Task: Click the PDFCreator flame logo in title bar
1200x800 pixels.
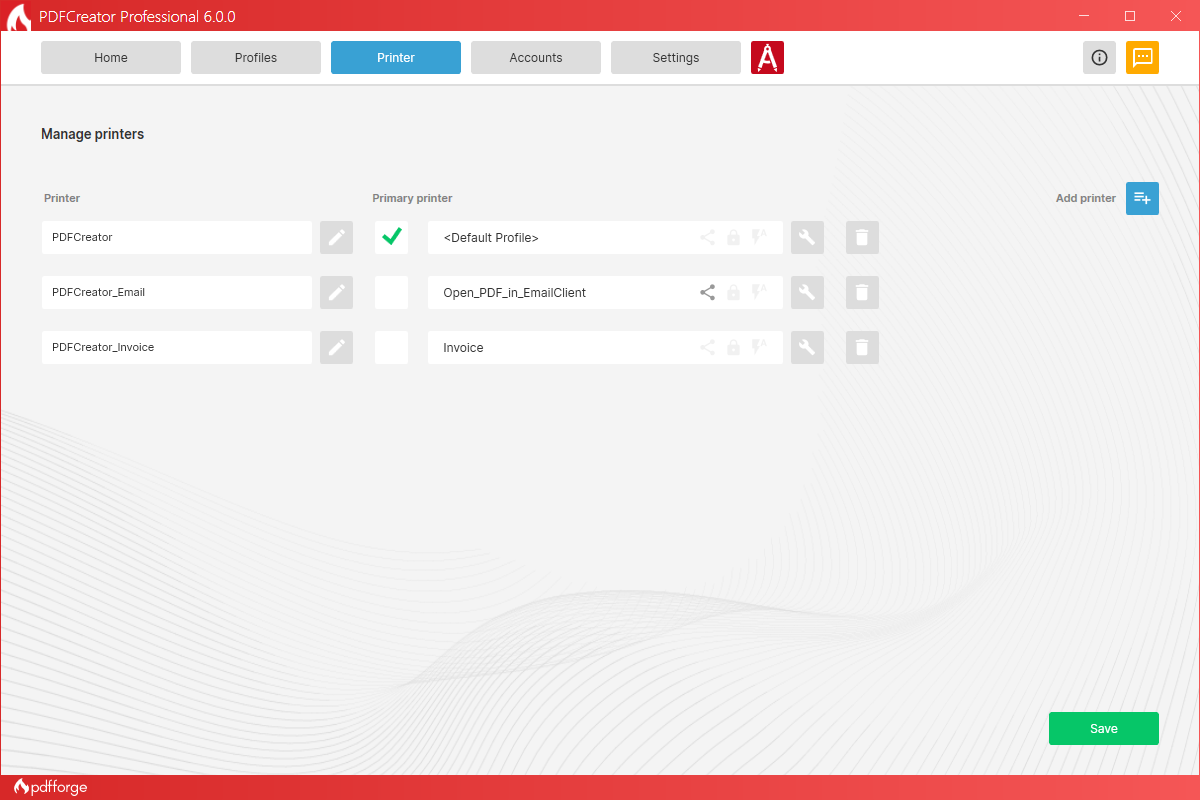Action: [x=18, y=16]
